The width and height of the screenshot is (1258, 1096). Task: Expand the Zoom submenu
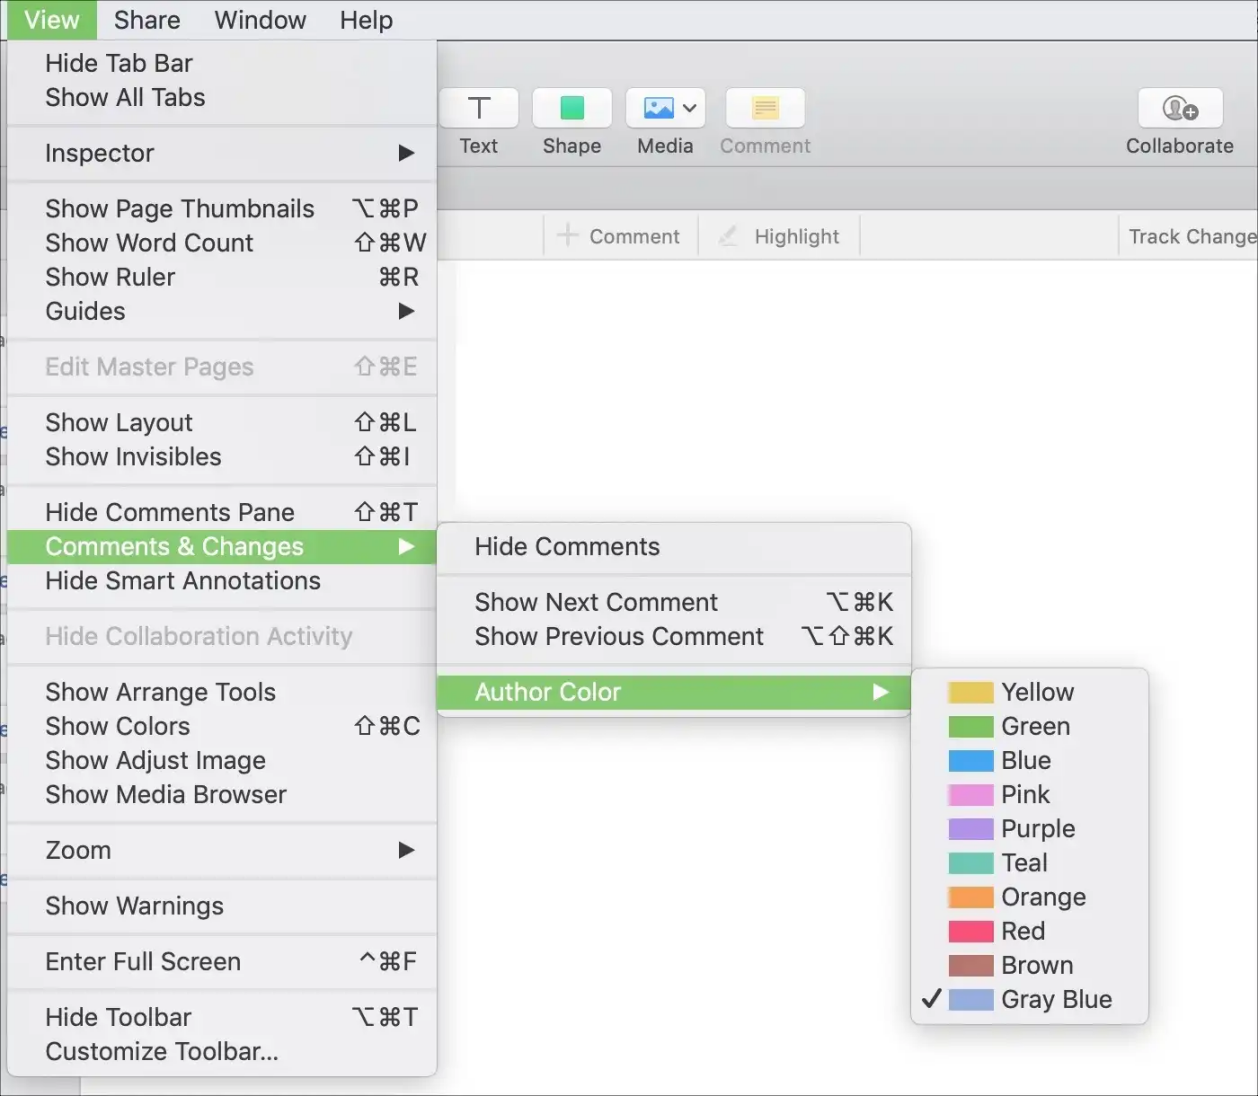(x=77, y=850)
